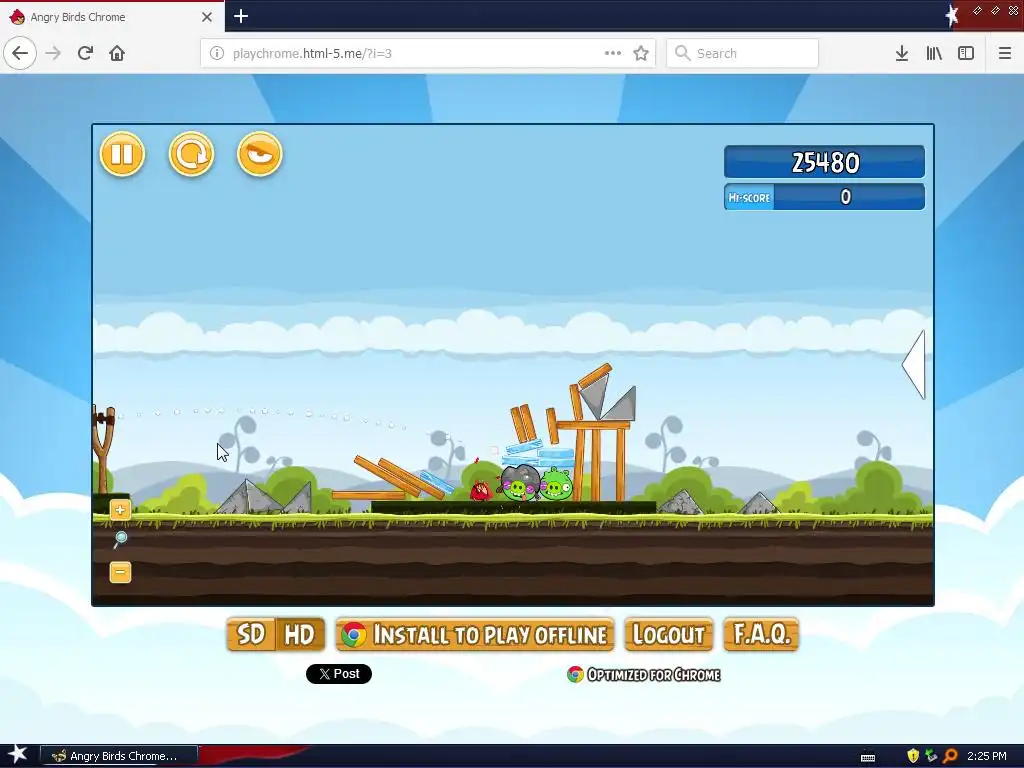
Task: Go back to the previous page
Action: [x=20, y=53]
